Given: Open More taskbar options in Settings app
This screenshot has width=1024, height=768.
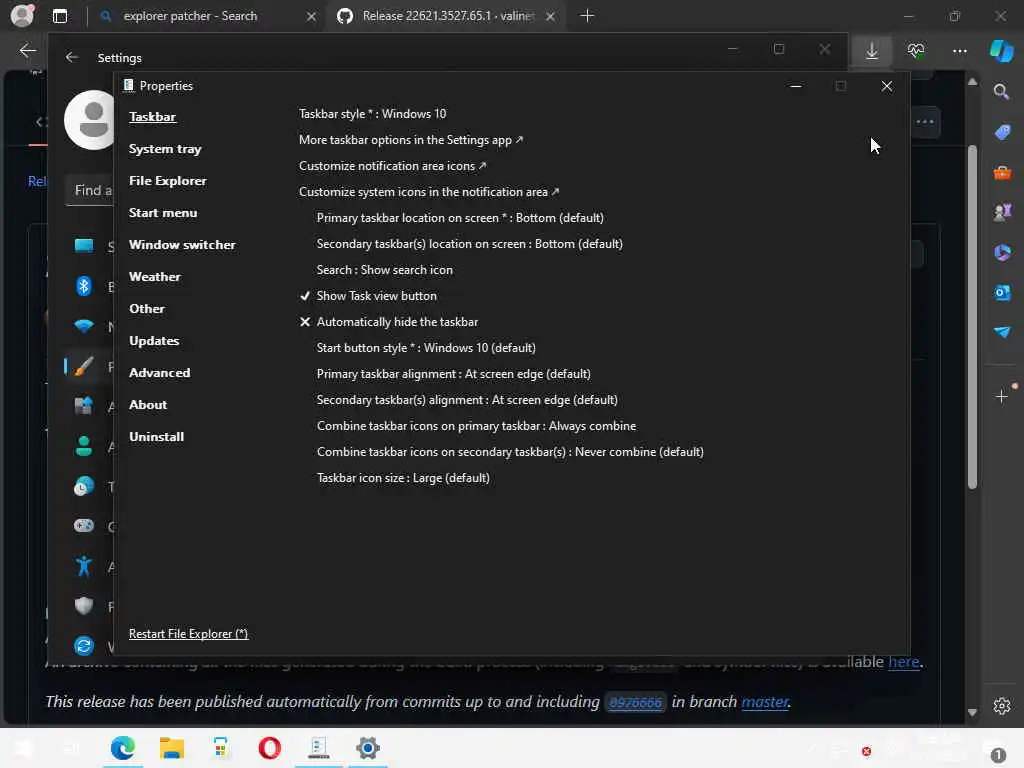Looking at the screenshot, I should tap(411, 140).
